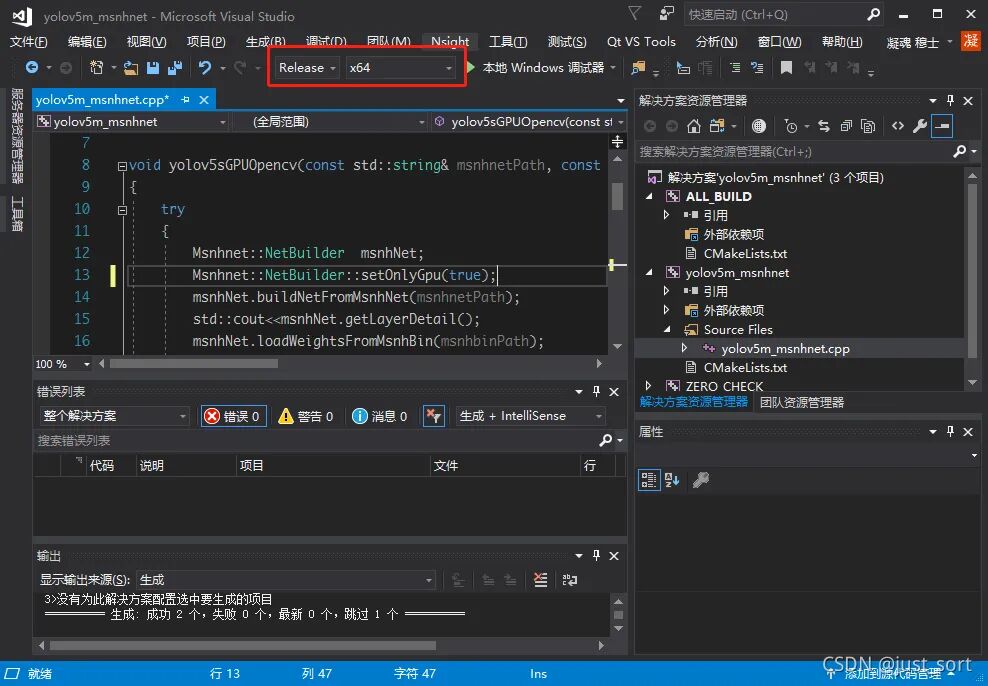Click the Save All icon
The width and height of the screenshot is (988, 686).
175,67
